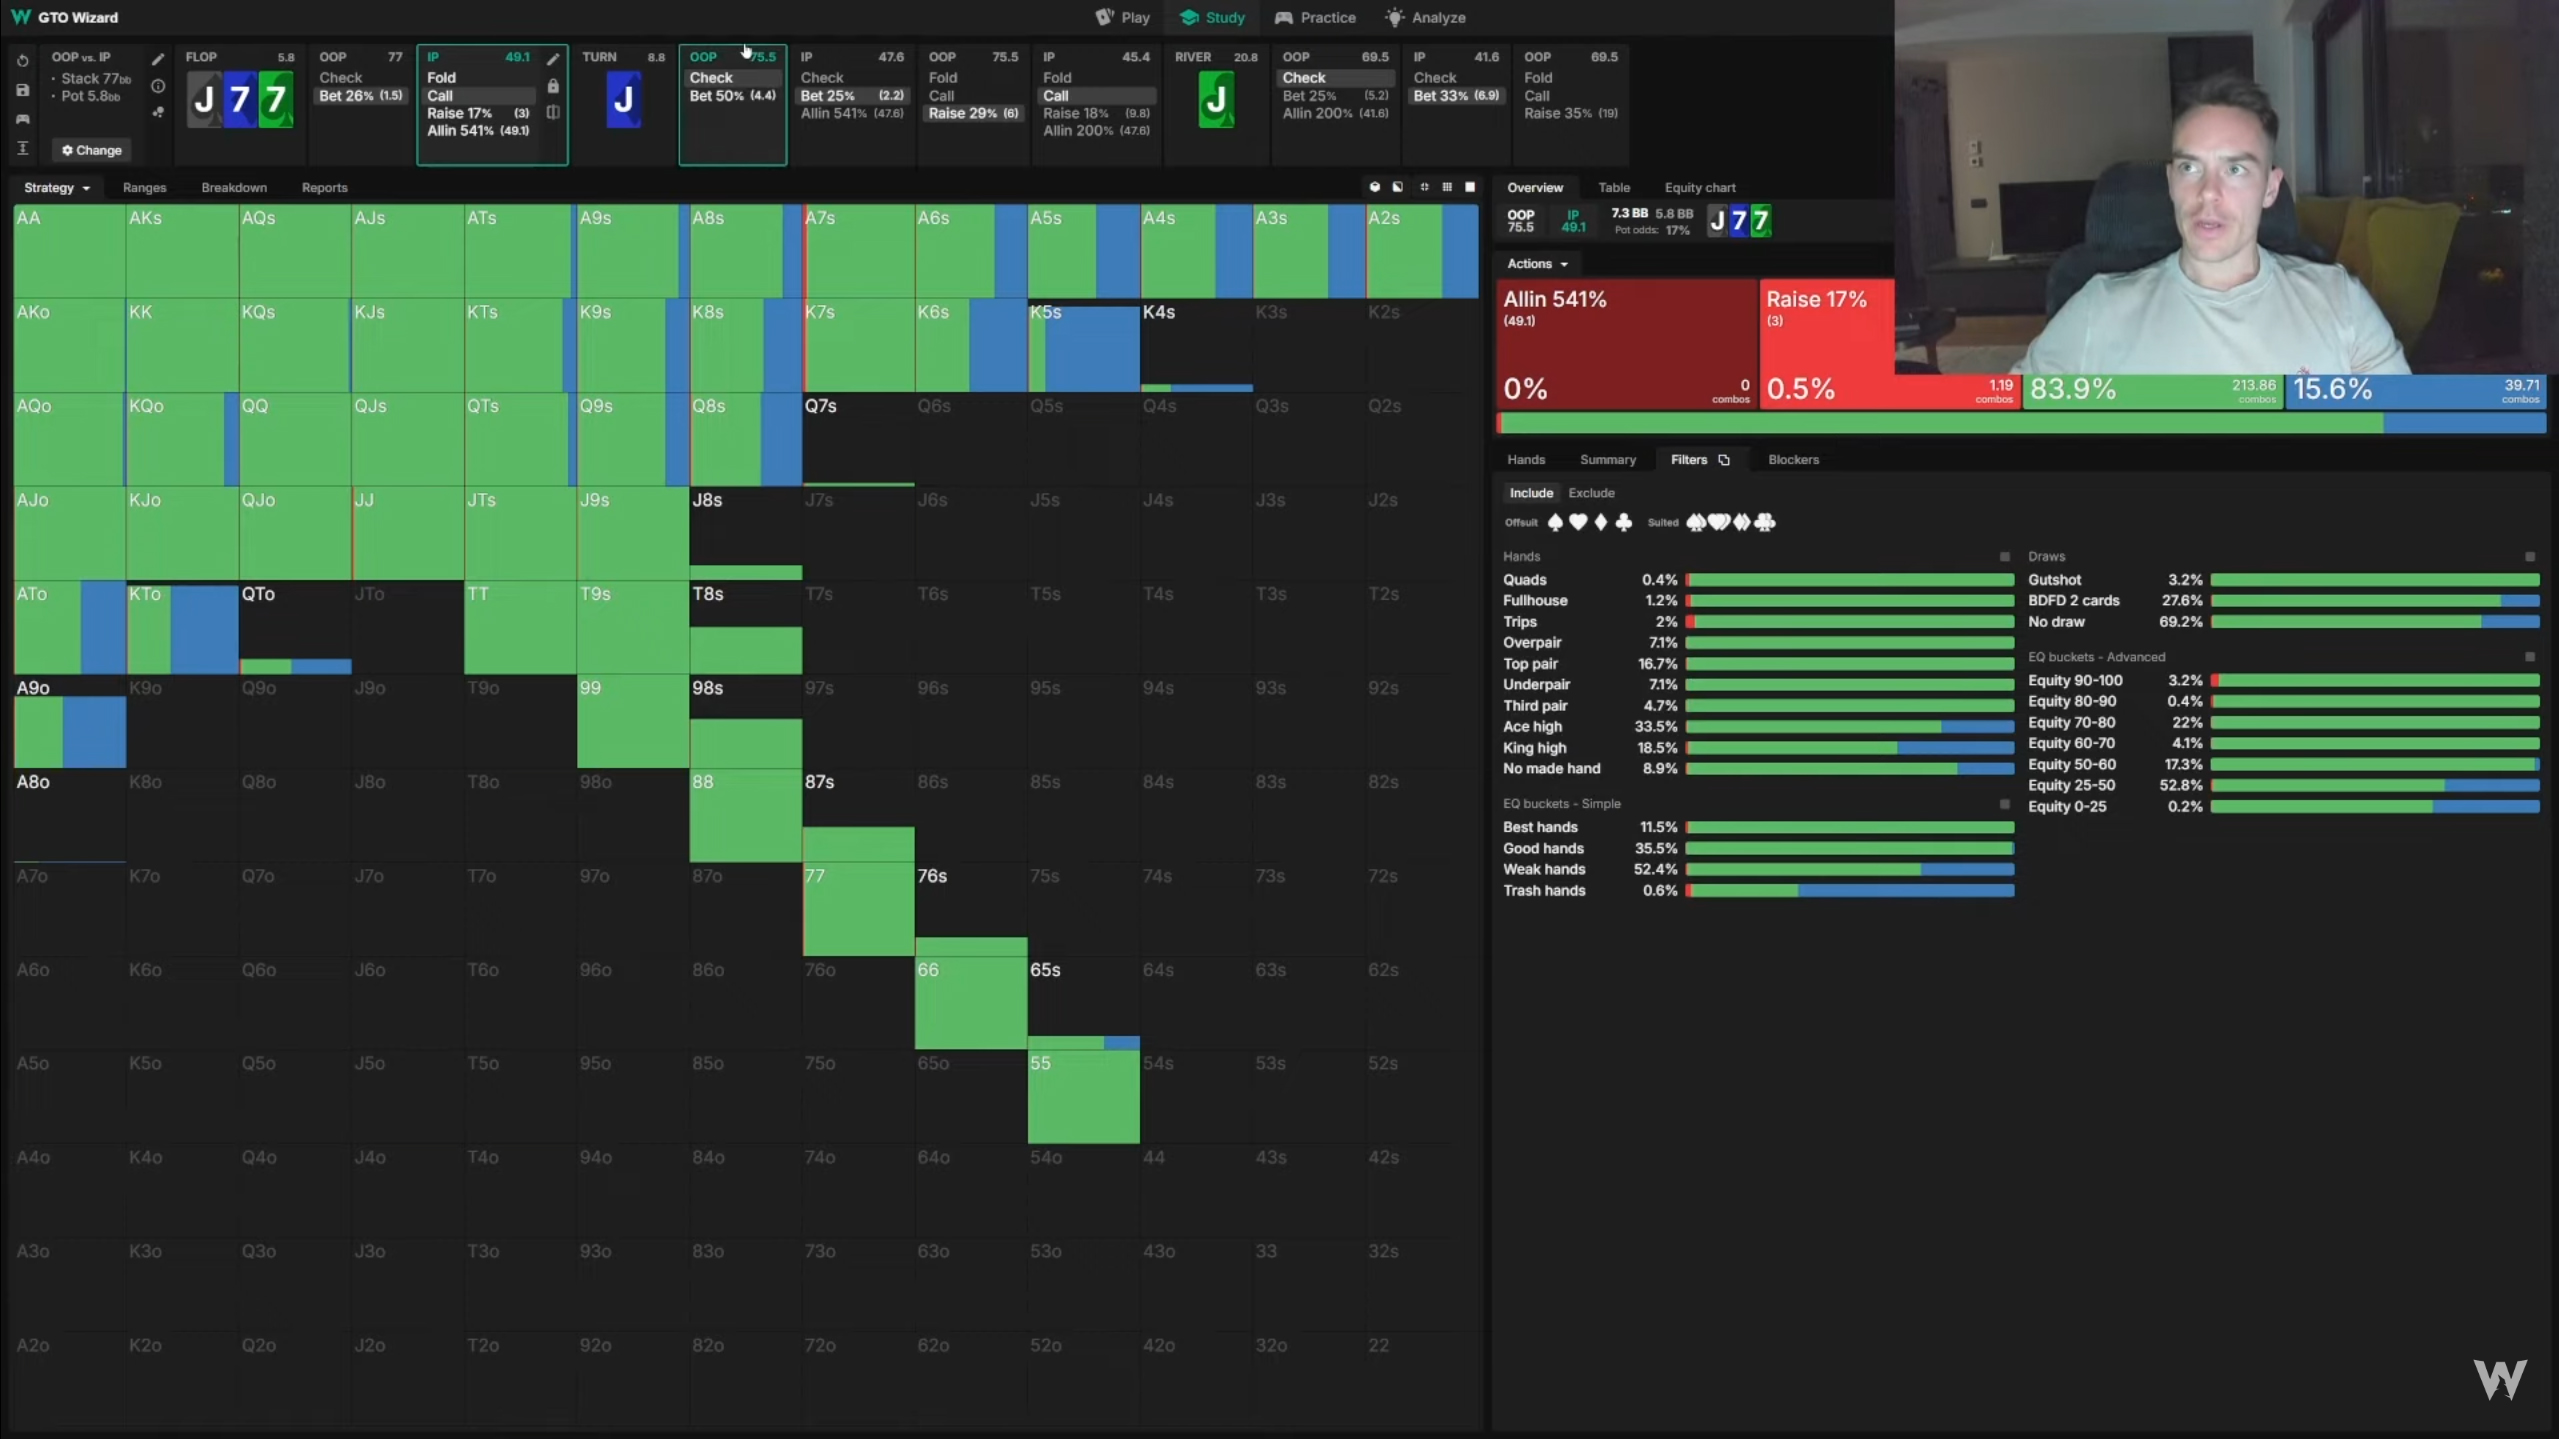Image resolution: width=2559 pixels, height=1439 pixels.
Task: Select the suited hearts suit filter
Action: 1718,522
